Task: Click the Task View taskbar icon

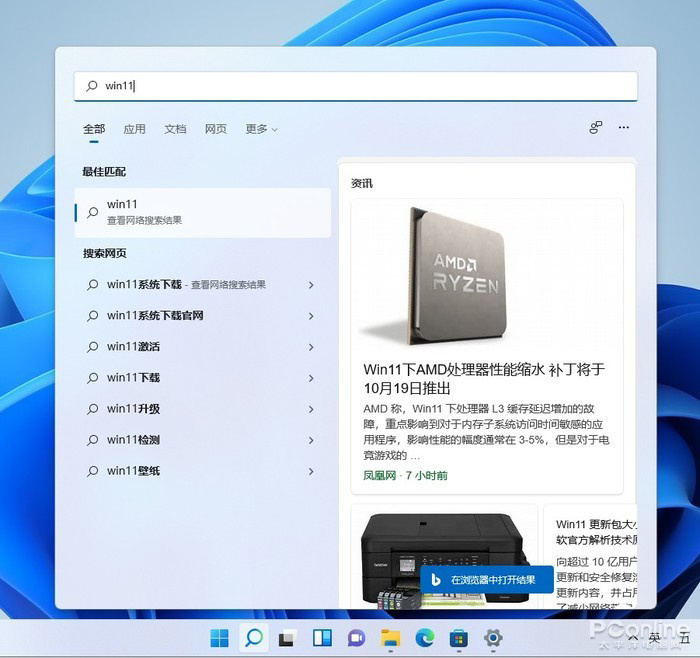Action: [287, 638]
